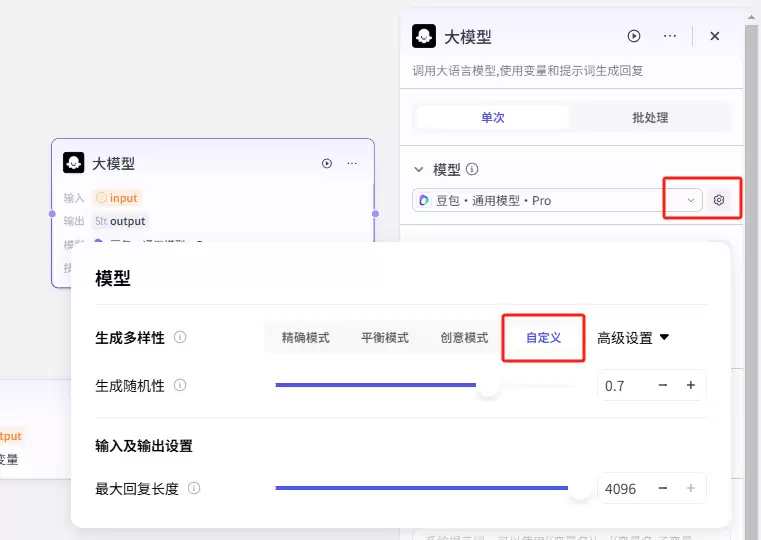Click the side panel scrollbar up arrow
The height and width of the screenshot is (540, 761).
click(x=752, y=17)
